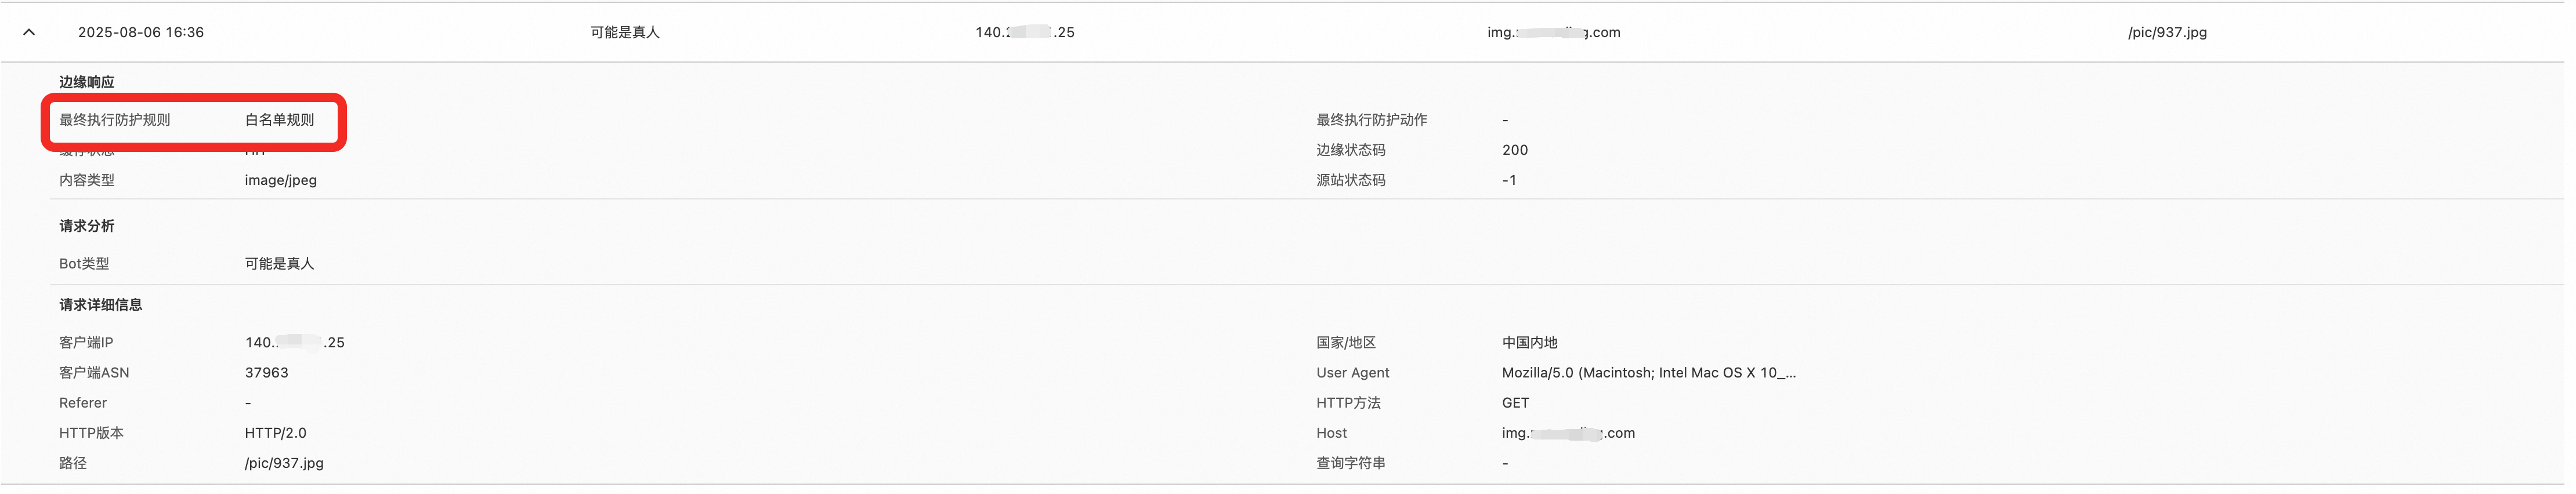The height and width of the screenshot is (494, 2576).
Task: Click the 源站状态码 value -1
Action: coord(1508,180)
